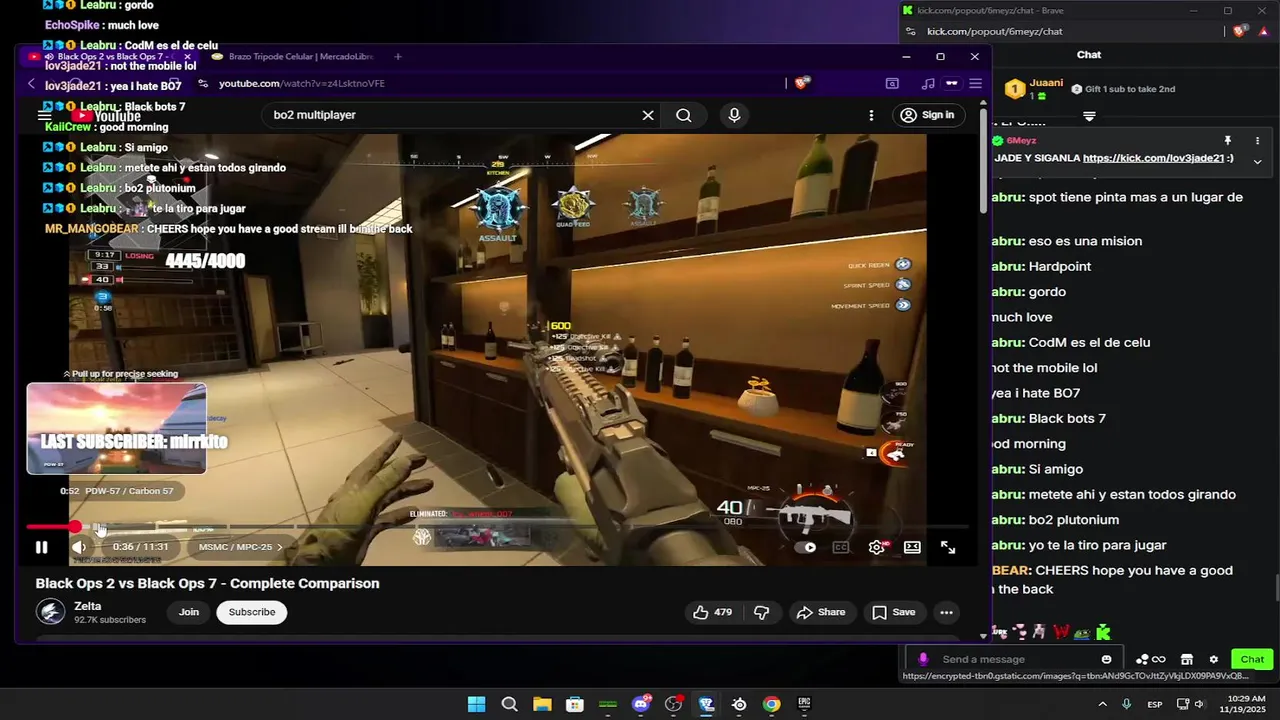Open the Brave browser main menu
Screen dimensions: 1280x720
point(975,84)
